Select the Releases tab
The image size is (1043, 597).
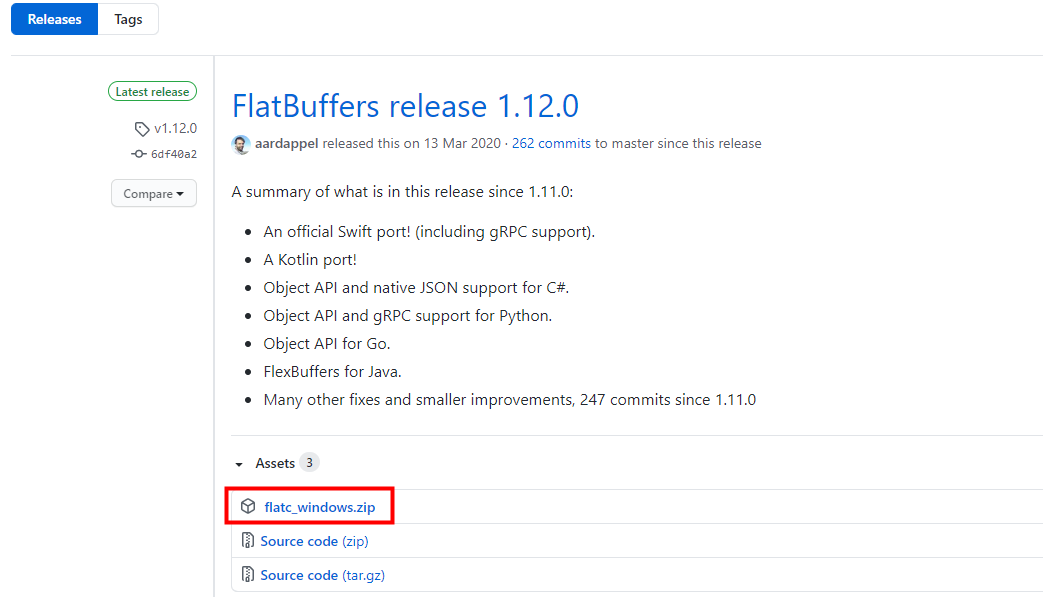[x=55, y=19]
